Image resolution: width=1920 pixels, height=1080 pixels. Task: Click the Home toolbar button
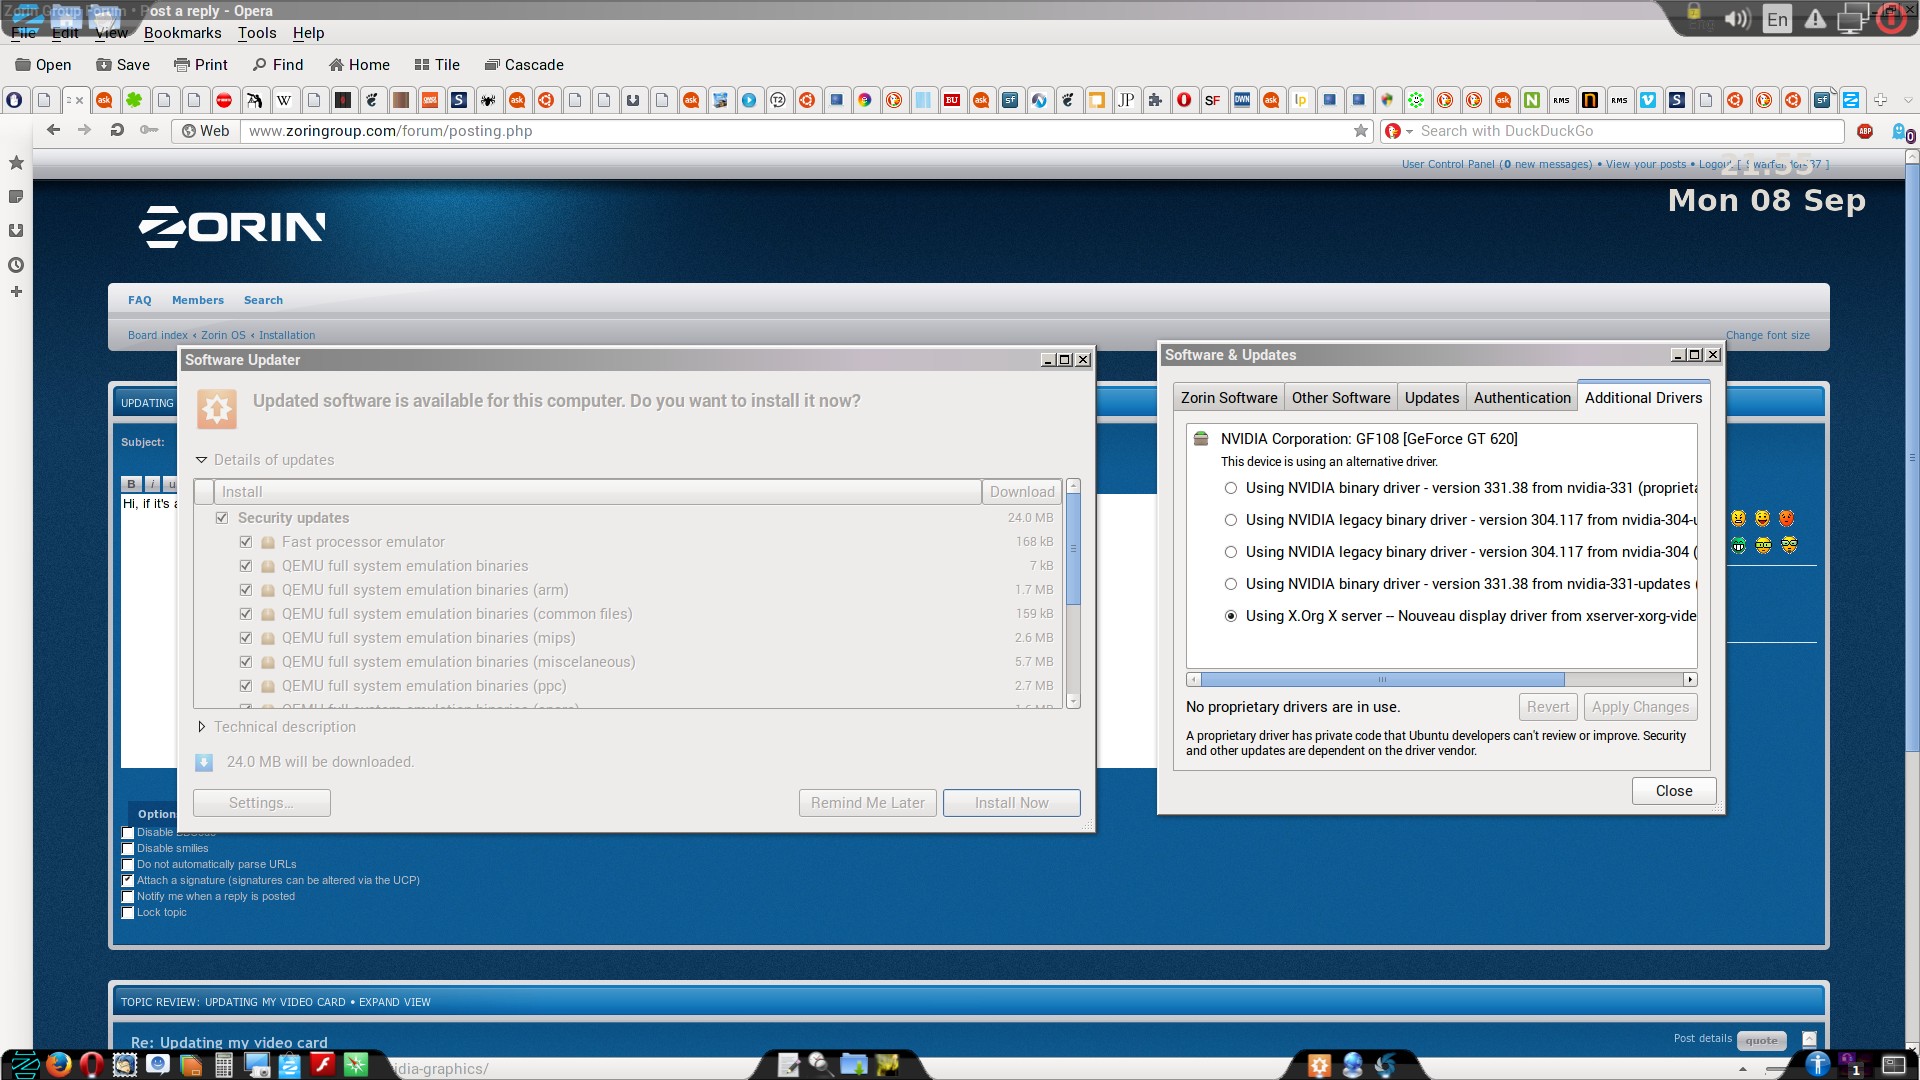(x=359, y=65)
